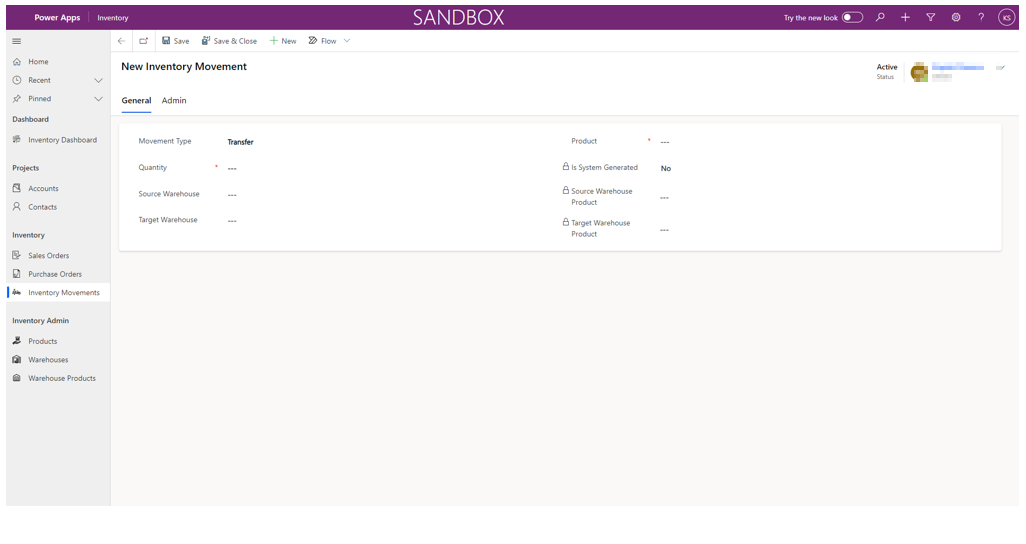1026x544 pixels.
Task: Click the help question mark icon
Action: pos(981,17)
